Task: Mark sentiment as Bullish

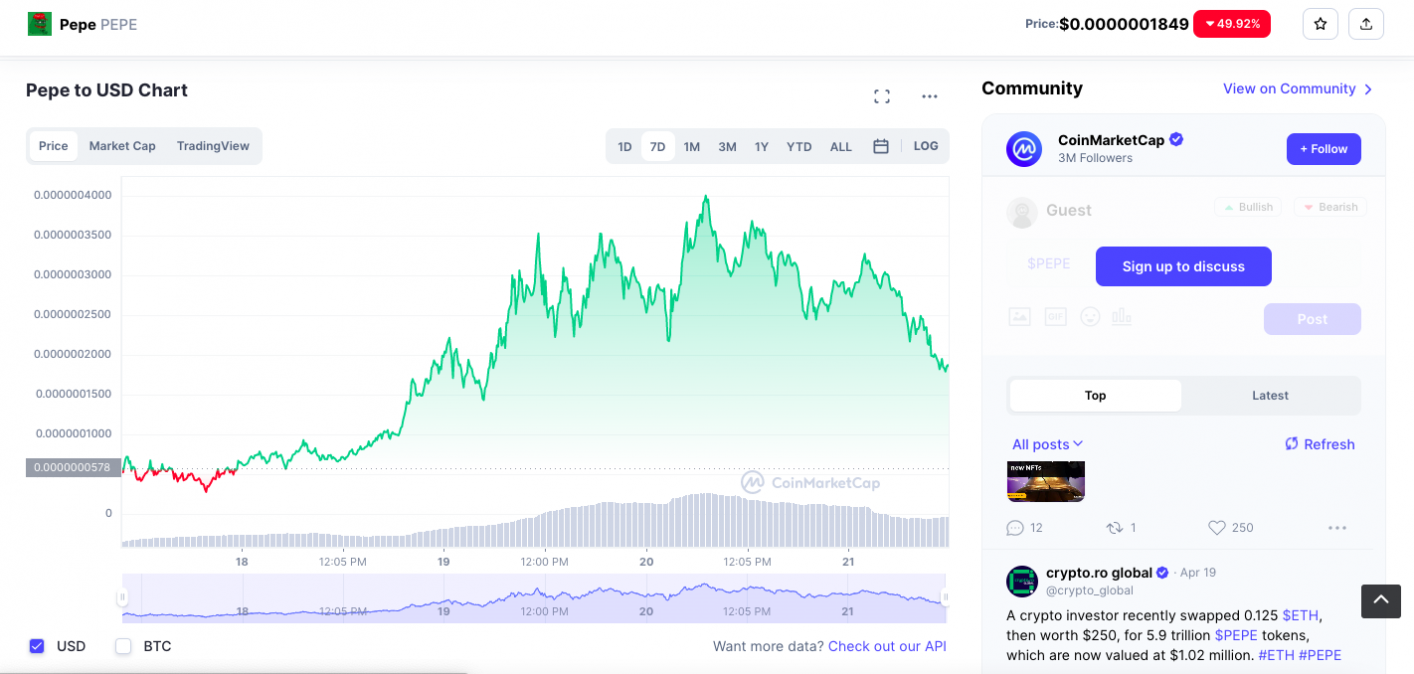Action: [1248, 207]
